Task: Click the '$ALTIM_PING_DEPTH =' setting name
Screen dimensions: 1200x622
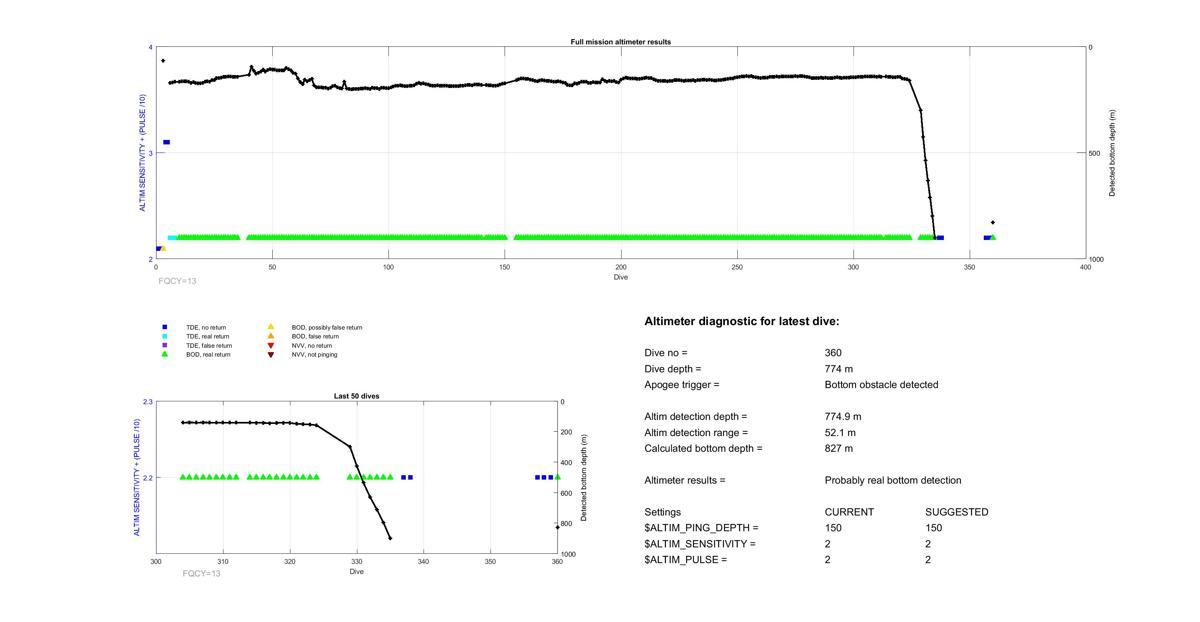Action: 701,528
